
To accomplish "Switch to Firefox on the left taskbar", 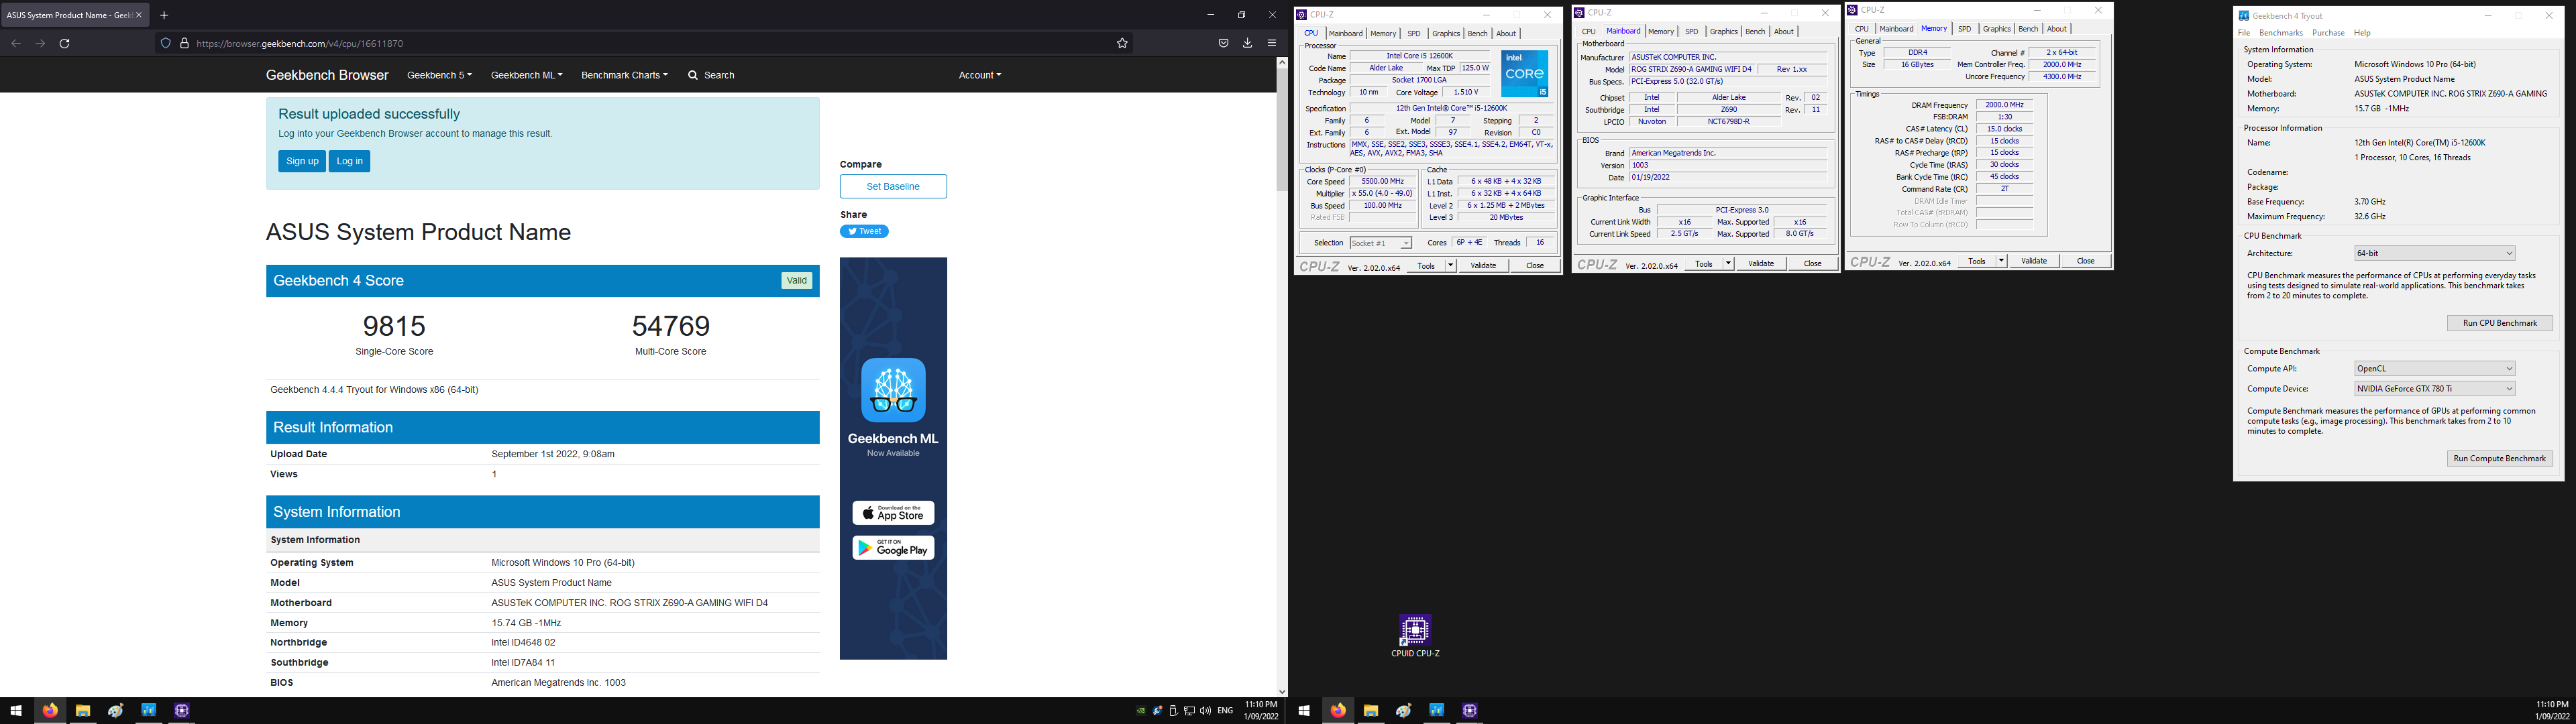I will click(x=50, y=711).
